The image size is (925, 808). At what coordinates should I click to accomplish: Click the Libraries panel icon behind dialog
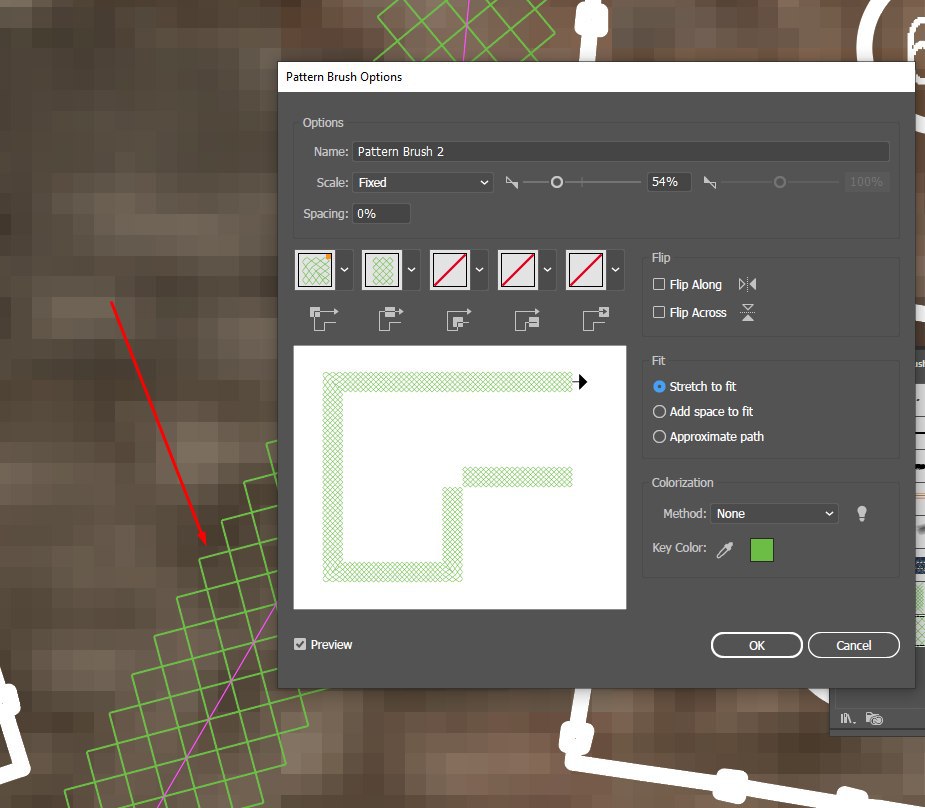point(874,718)
